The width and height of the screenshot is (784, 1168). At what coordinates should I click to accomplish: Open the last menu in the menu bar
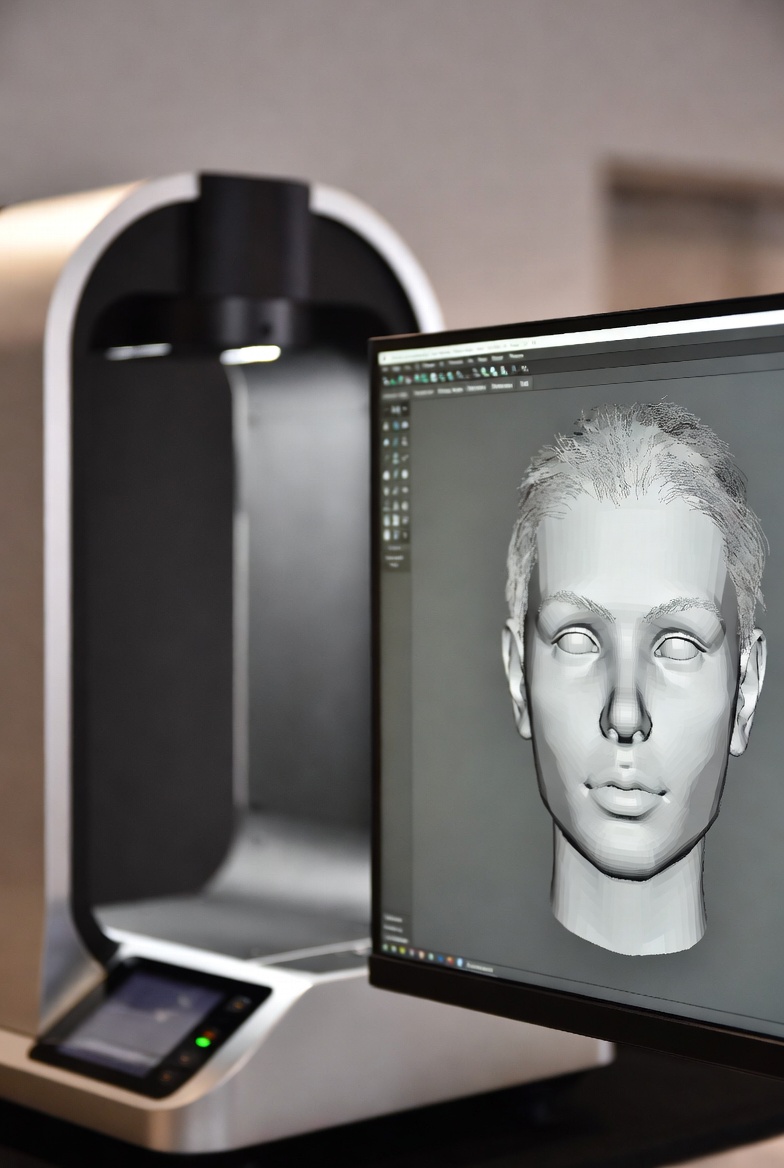[x=516, y=357]
